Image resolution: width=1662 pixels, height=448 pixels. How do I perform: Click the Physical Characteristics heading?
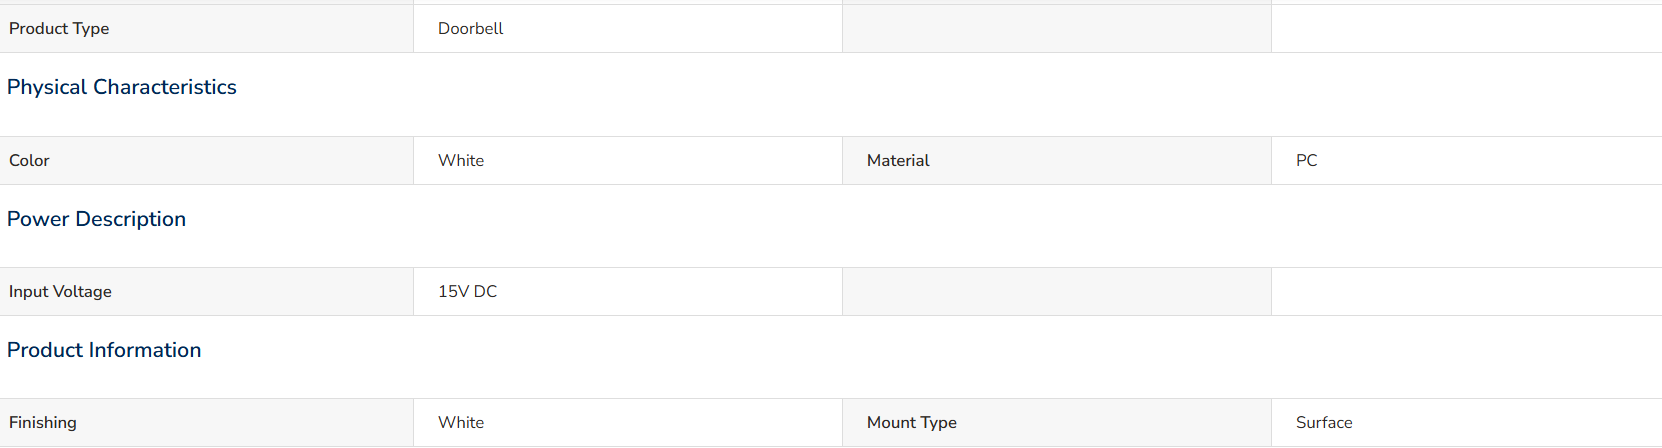click(122, 87)
